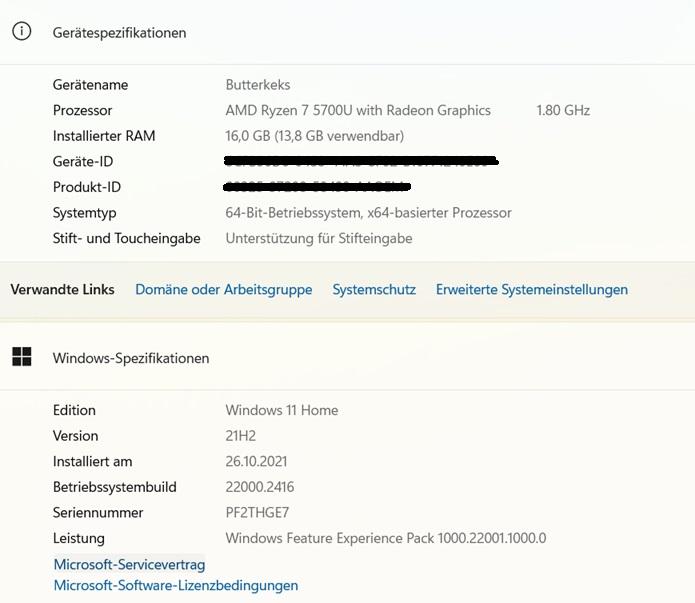Viewport: 695px width, 603px height.
Task: Click the Windows logo icon
Action: coord(21,357)
